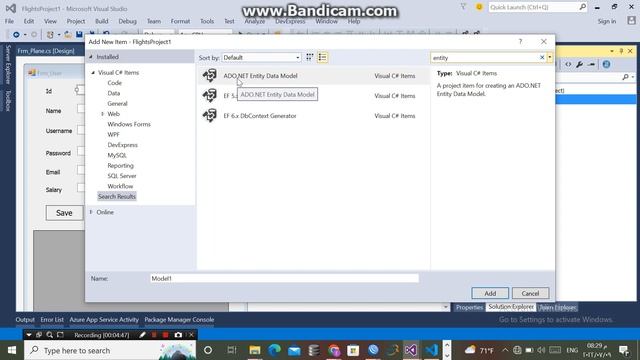Click the entity search input field
640x360 pixels.
coord(485,58)
